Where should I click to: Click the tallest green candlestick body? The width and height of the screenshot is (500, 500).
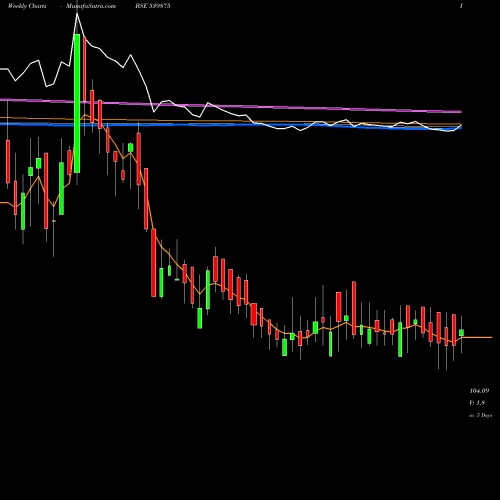(x=77, y=103)
